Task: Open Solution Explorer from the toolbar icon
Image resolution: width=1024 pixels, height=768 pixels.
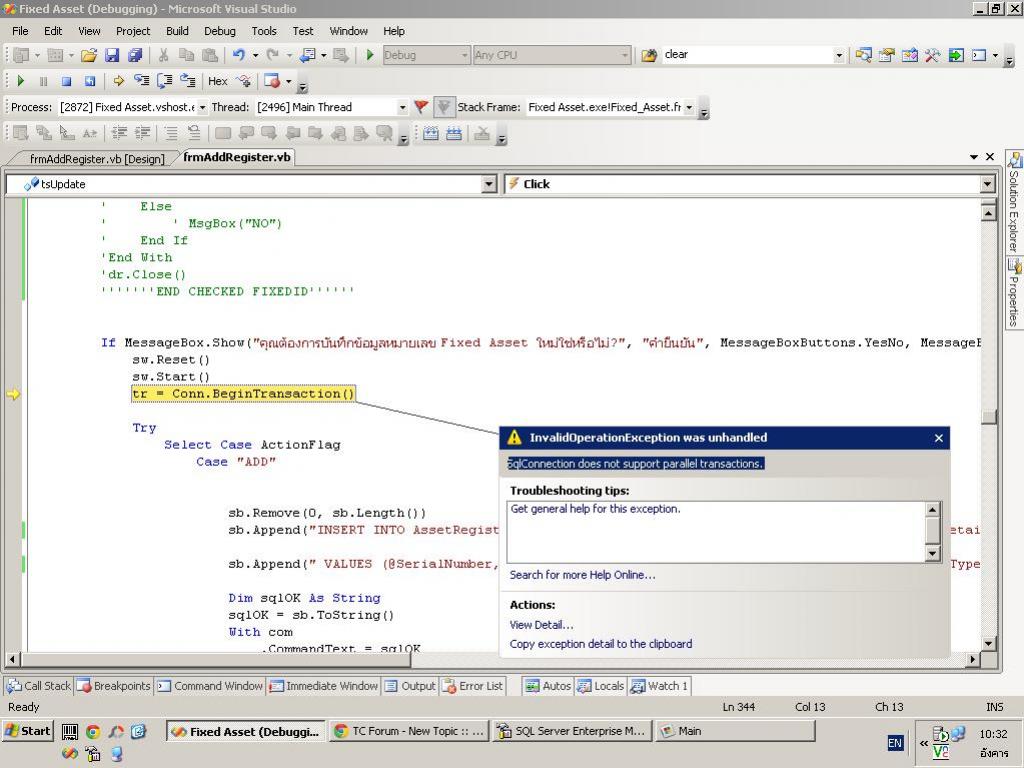Action: [x=863, y=56]
